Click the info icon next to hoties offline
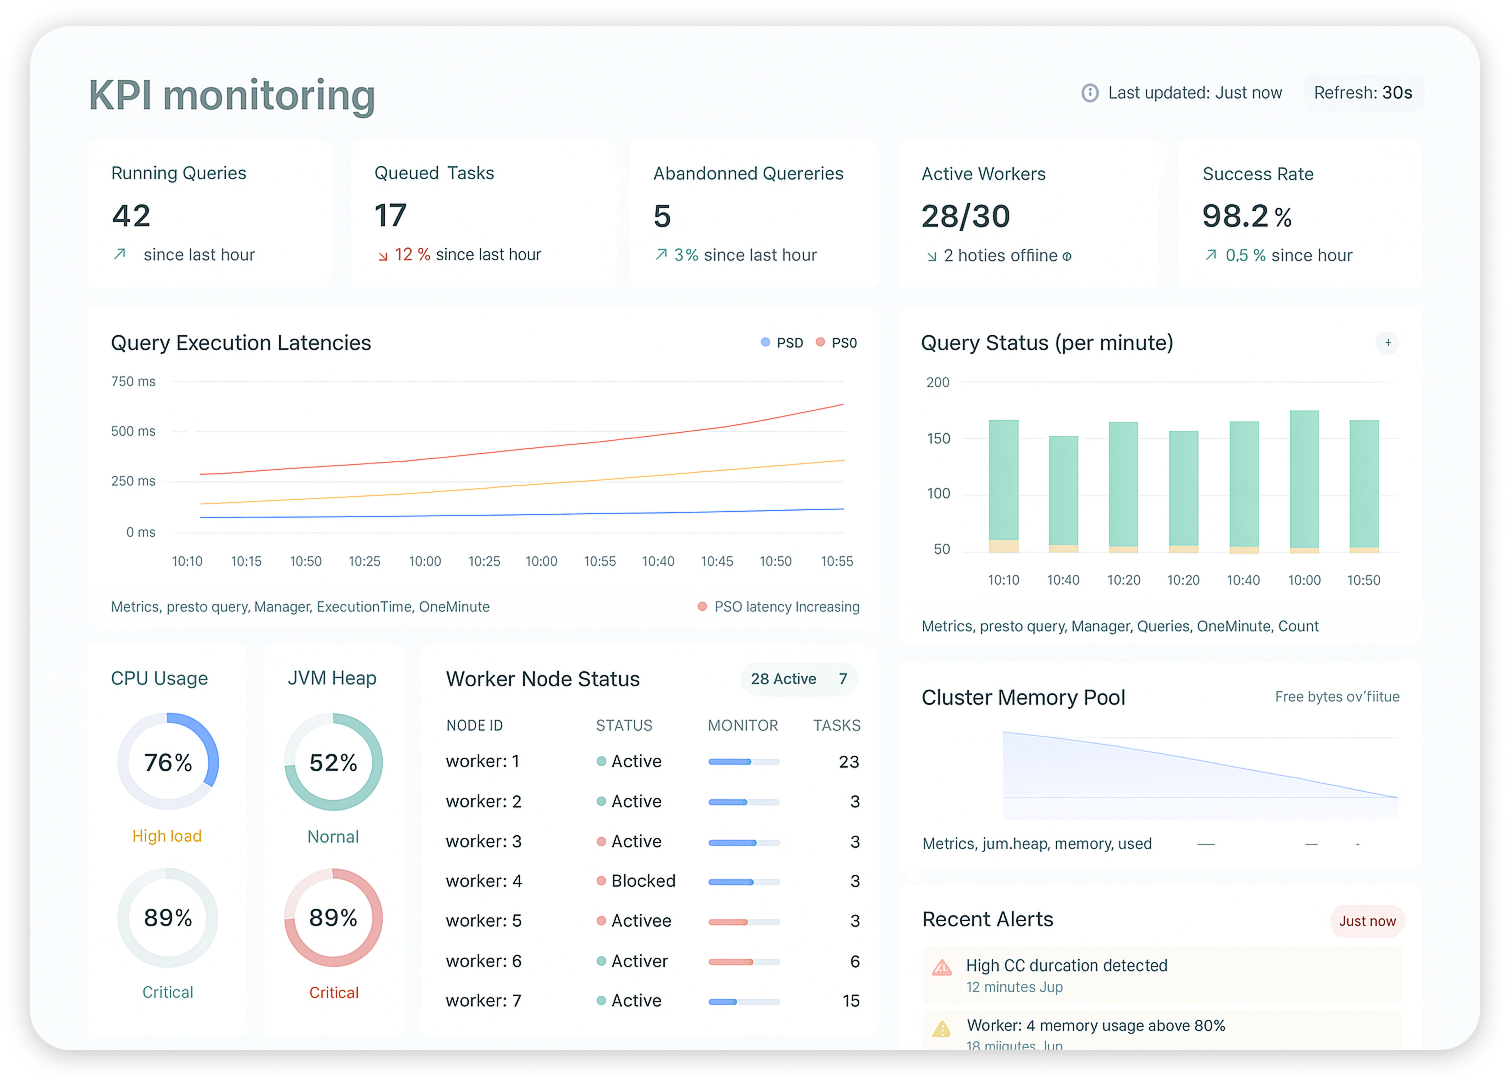Image resolution: width=1510 pixels, height=1084 pixels. click(1067, 257)
